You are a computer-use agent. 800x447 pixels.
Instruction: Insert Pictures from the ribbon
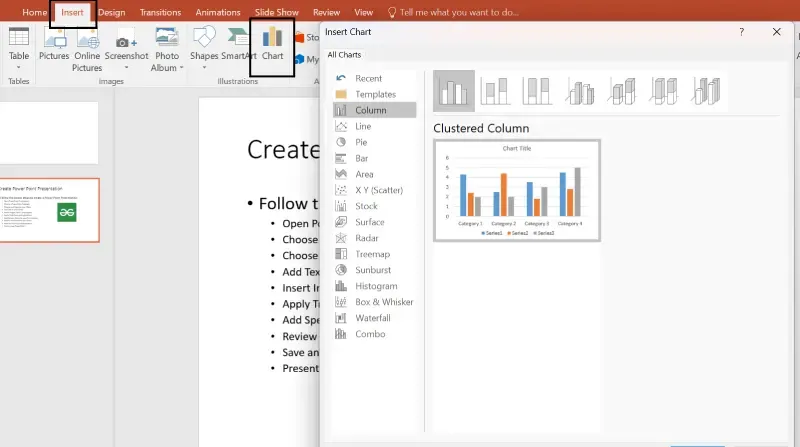(54, 45)
